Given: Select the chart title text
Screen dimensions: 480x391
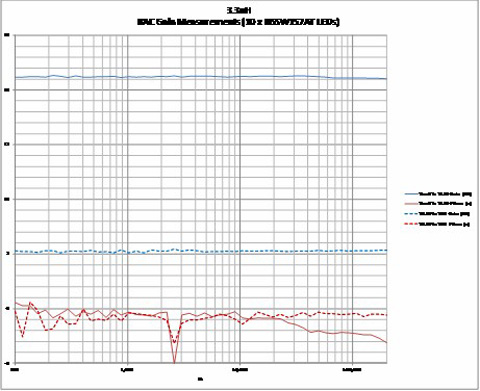Looking at the screenshot, I should tap(239, 22).
